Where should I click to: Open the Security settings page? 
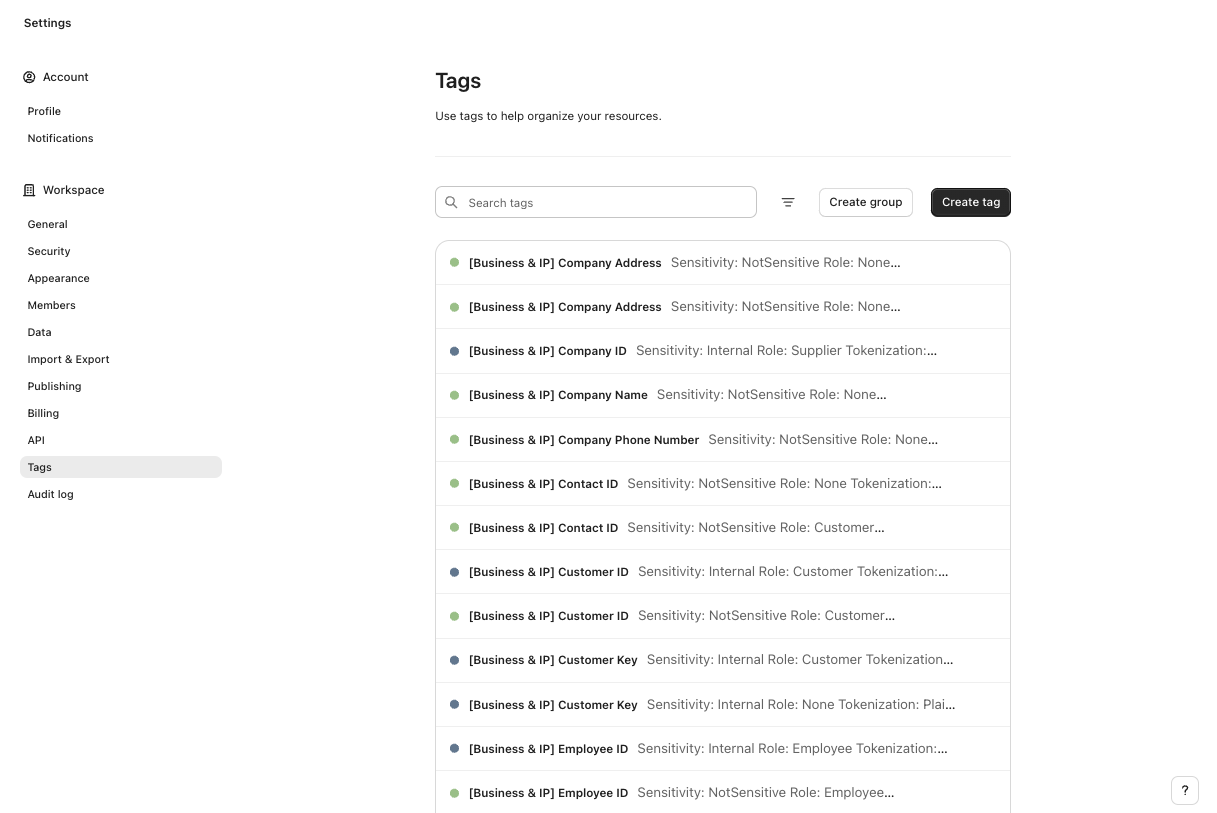[49, 251]
